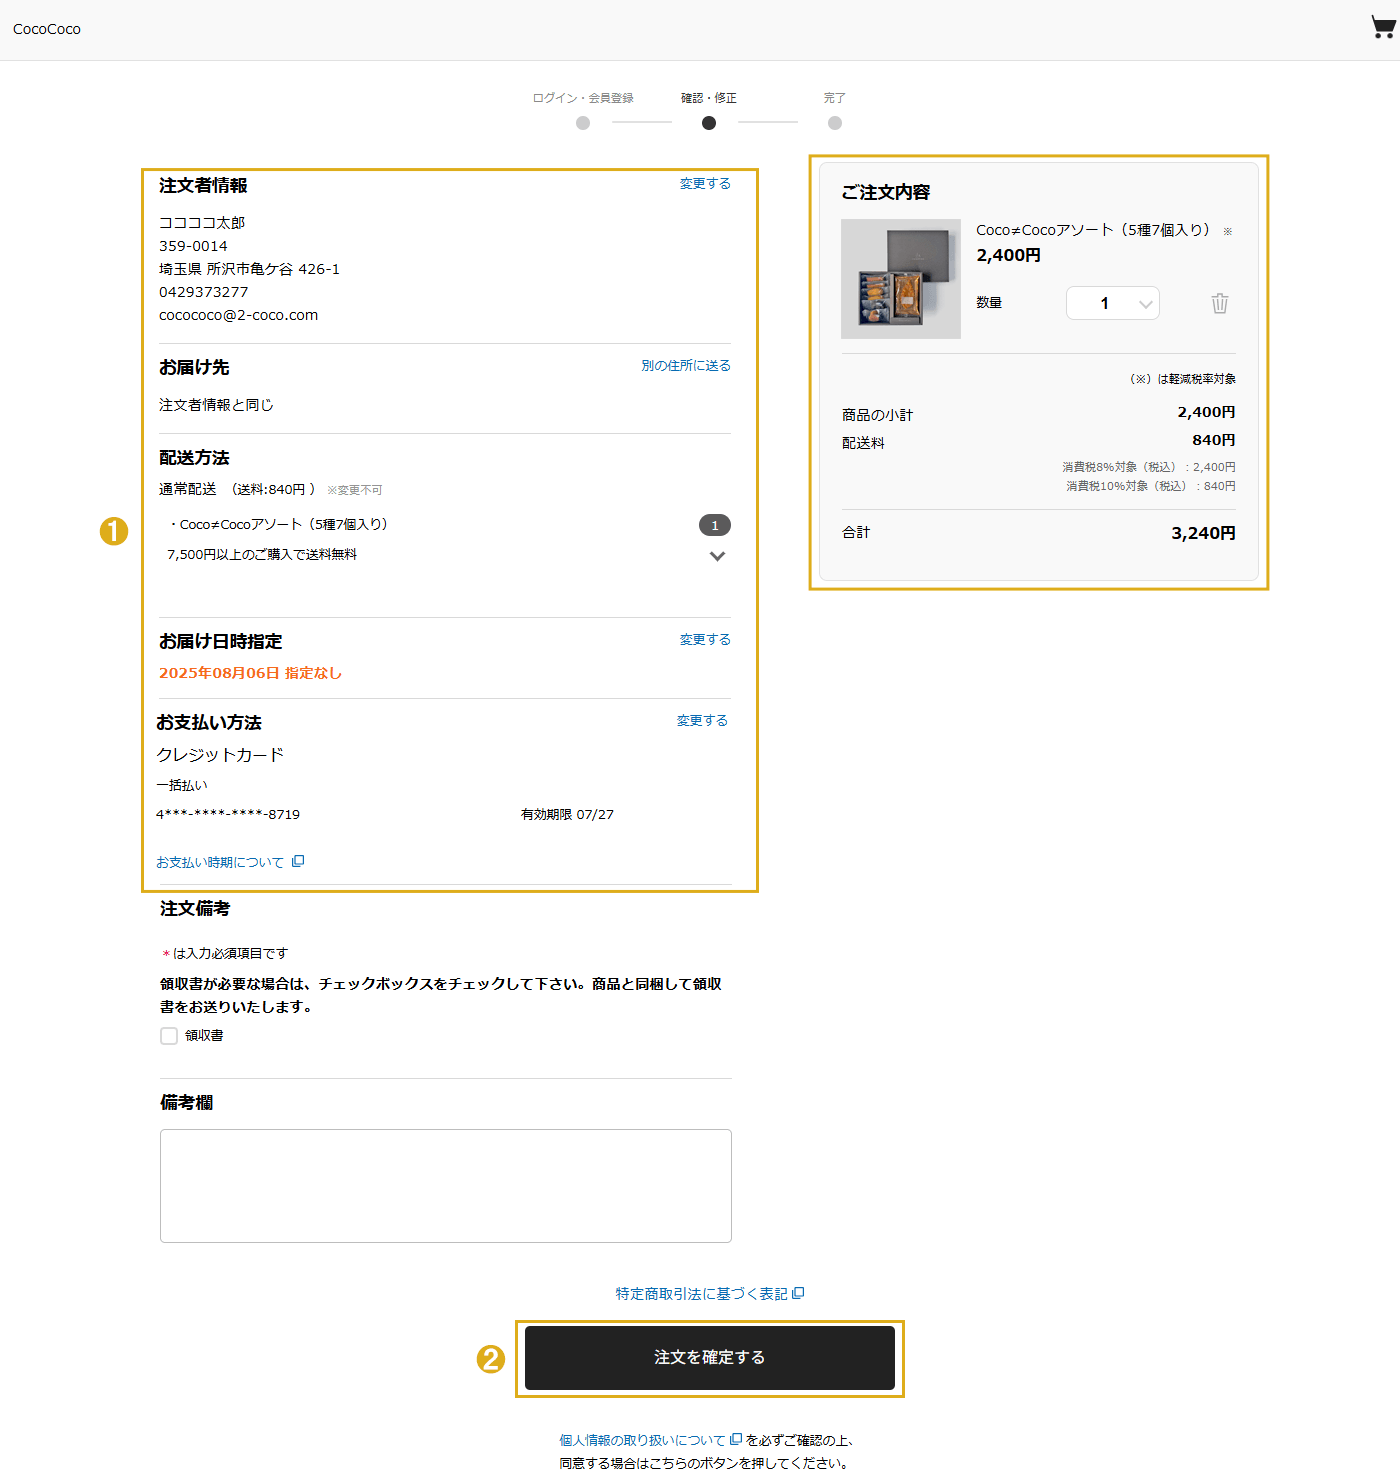Click external link icon beside お支払い時期について
Screen dimensions: 1400x1480
coord(298,861)
